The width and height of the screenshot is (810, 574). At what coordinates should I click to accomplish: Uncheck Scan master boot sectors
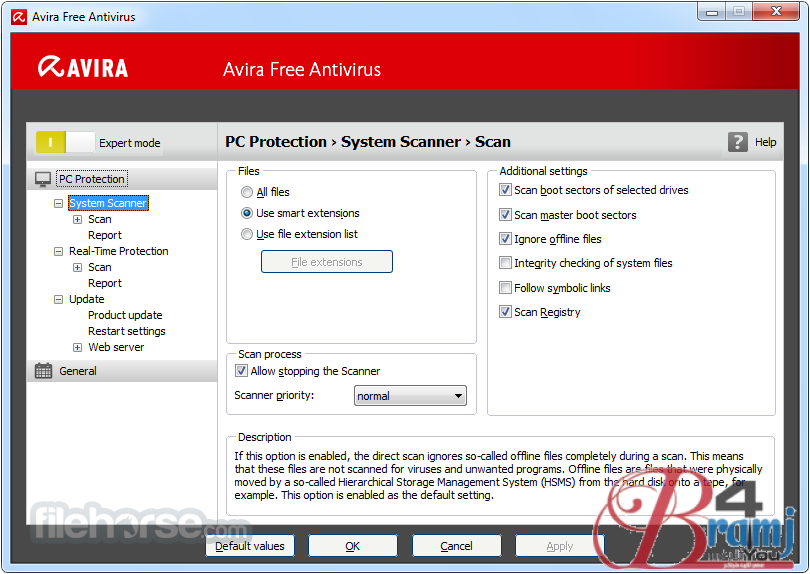[505, 214]
